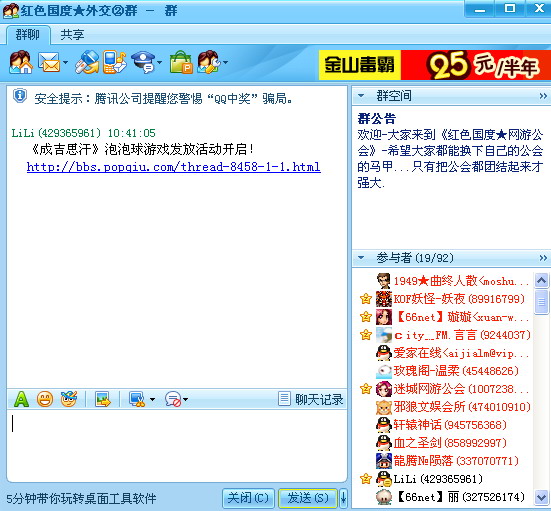Click the cat avatar of 邪狼文娱会所
The height and width of the screenshot is (511, 551).
384,407
